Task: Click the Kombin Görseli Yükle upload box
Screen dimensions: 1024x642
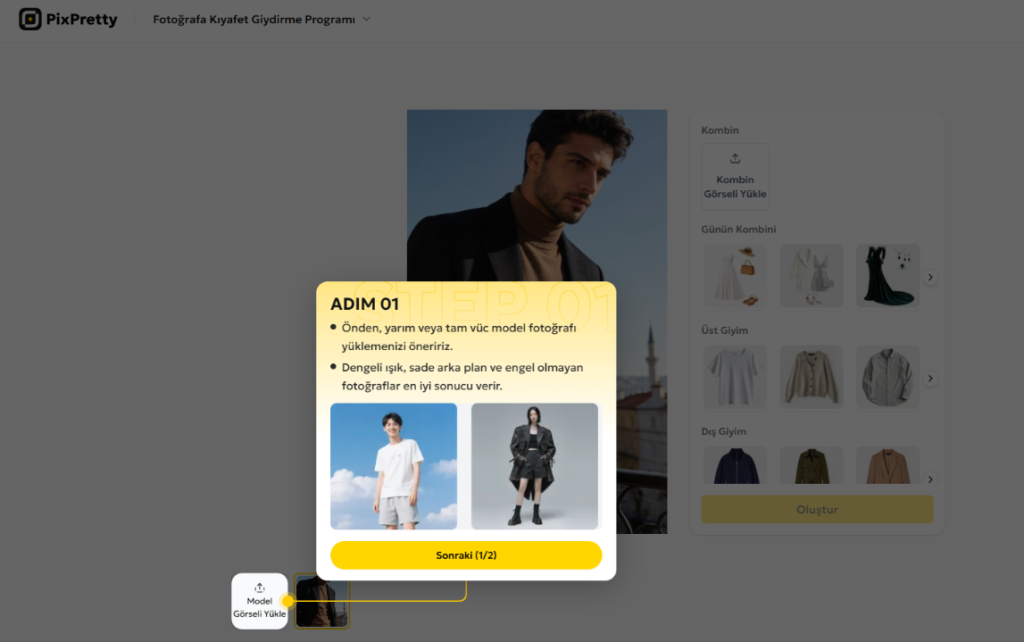Action: click(735, 175)
